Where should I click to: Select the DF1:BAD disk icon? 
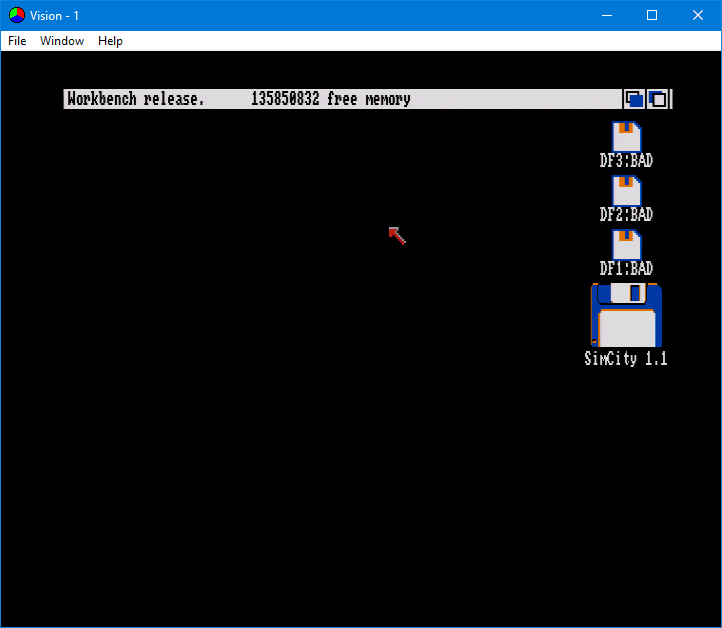coord(626,244)
